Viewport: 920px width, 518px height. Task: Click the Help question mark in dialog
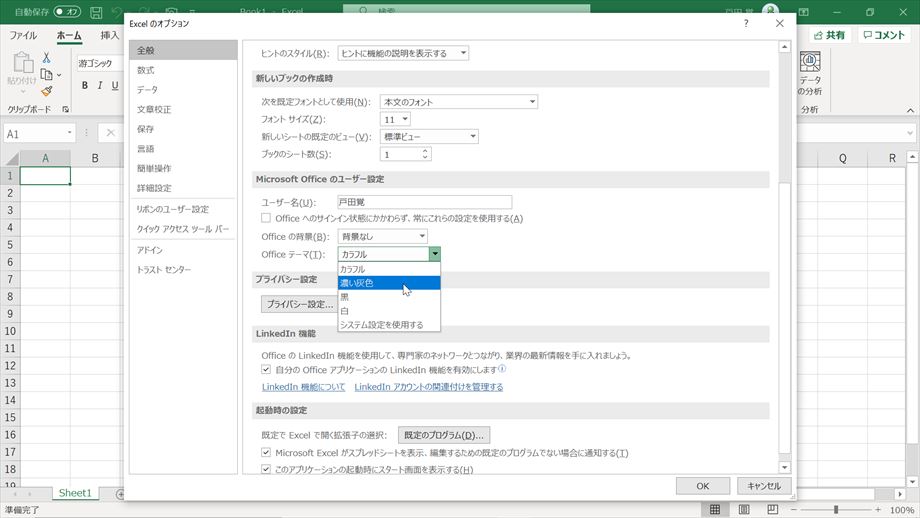click(x=746, y=23)
